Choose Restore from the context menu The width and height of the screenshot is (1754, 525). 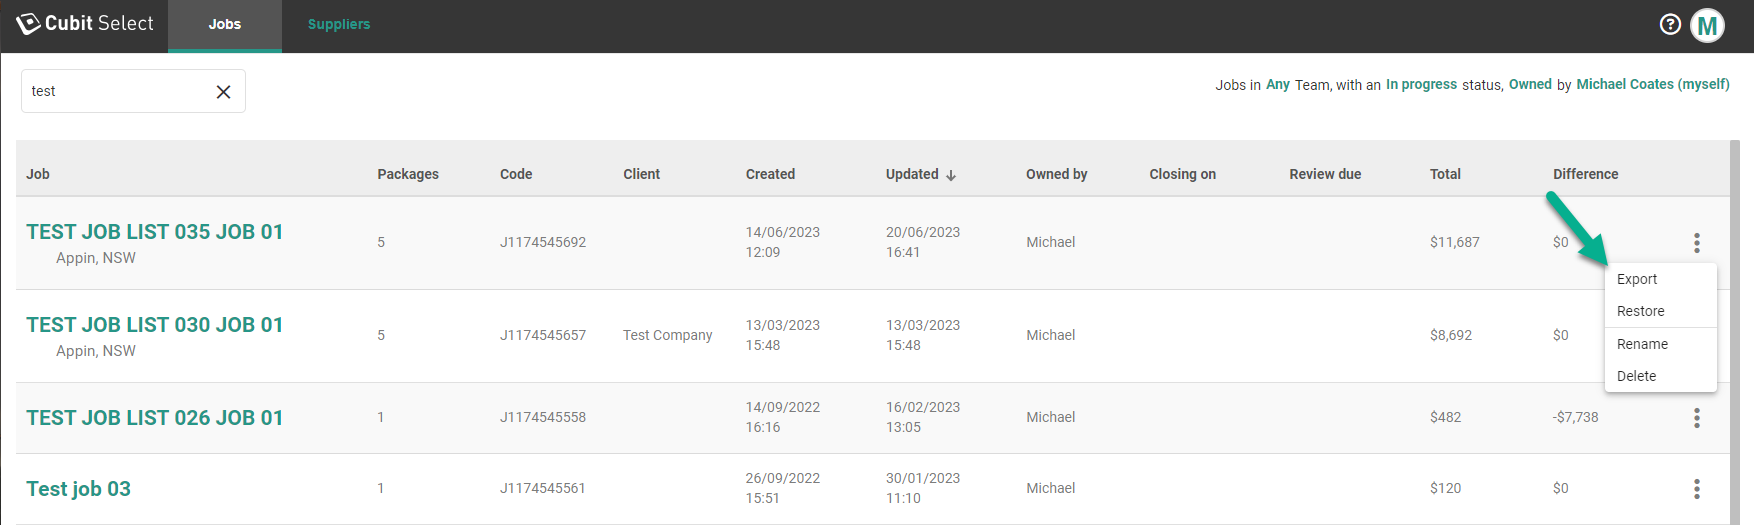(x=1640, y=311)
